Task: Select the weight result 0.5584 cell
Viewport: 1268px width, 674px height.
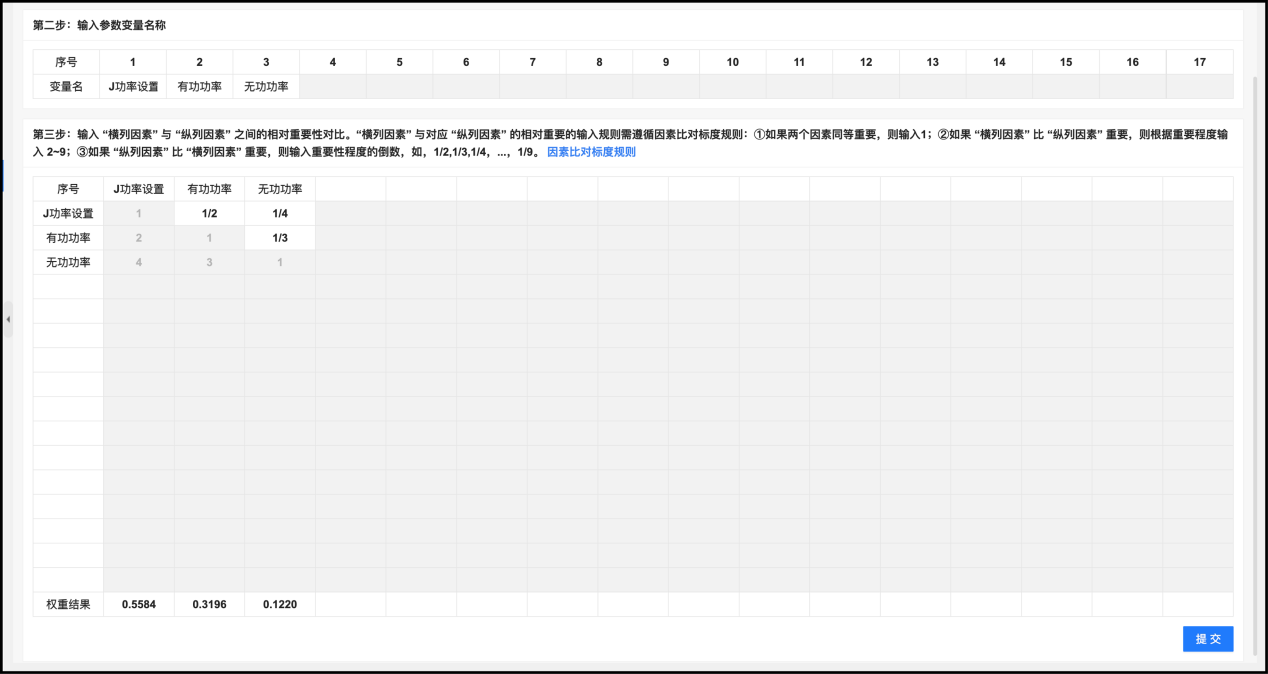Action: point(139,605)
